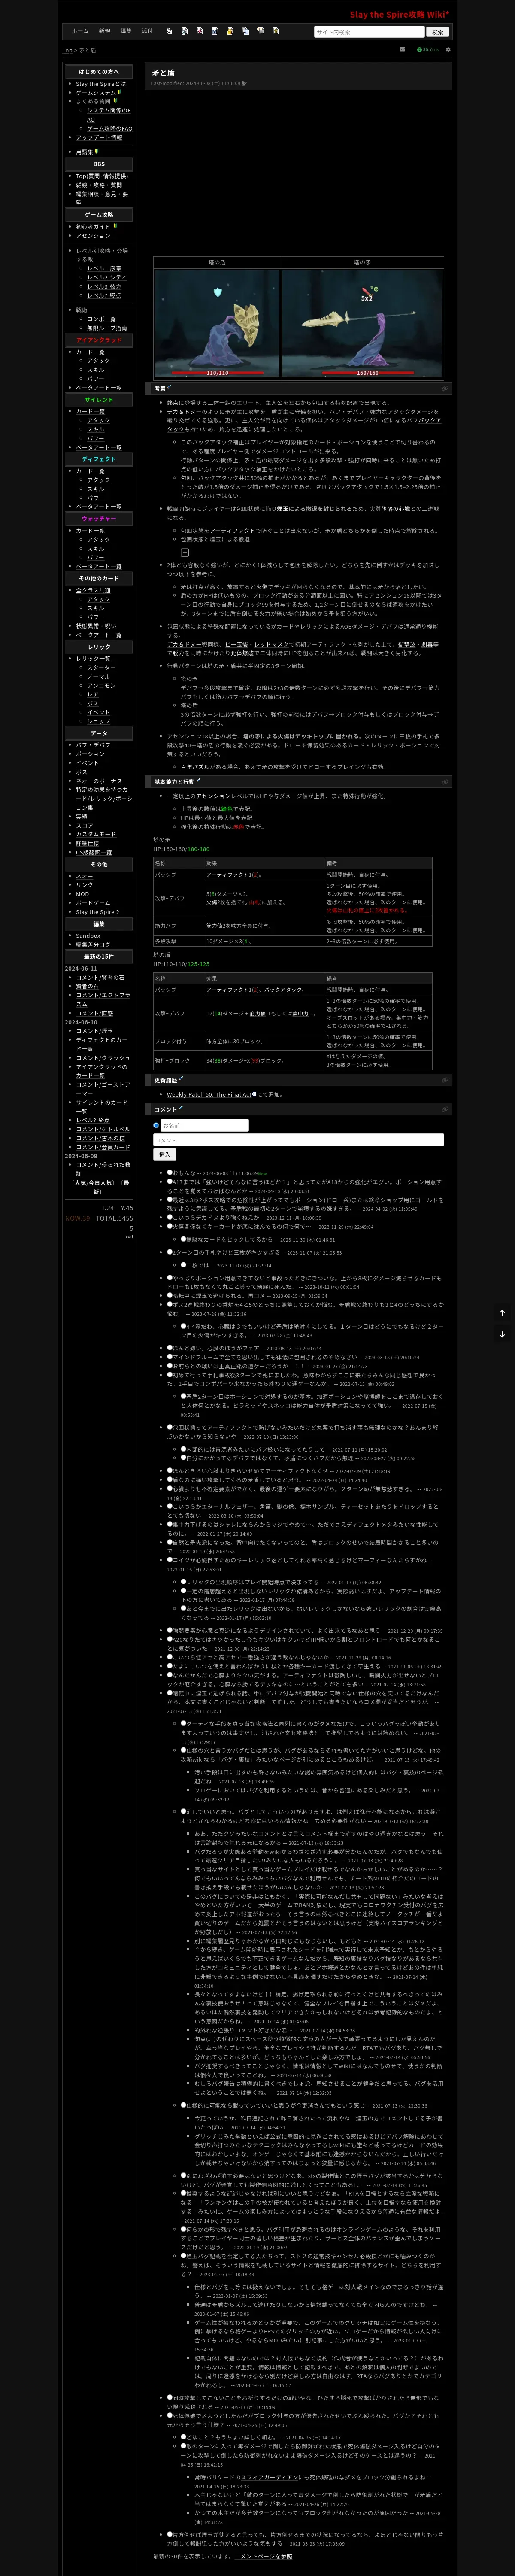Open the アセンション sidebar link
Image resolution: width=515 pixels, height=2576 pixels.
(x=93, y=236)
